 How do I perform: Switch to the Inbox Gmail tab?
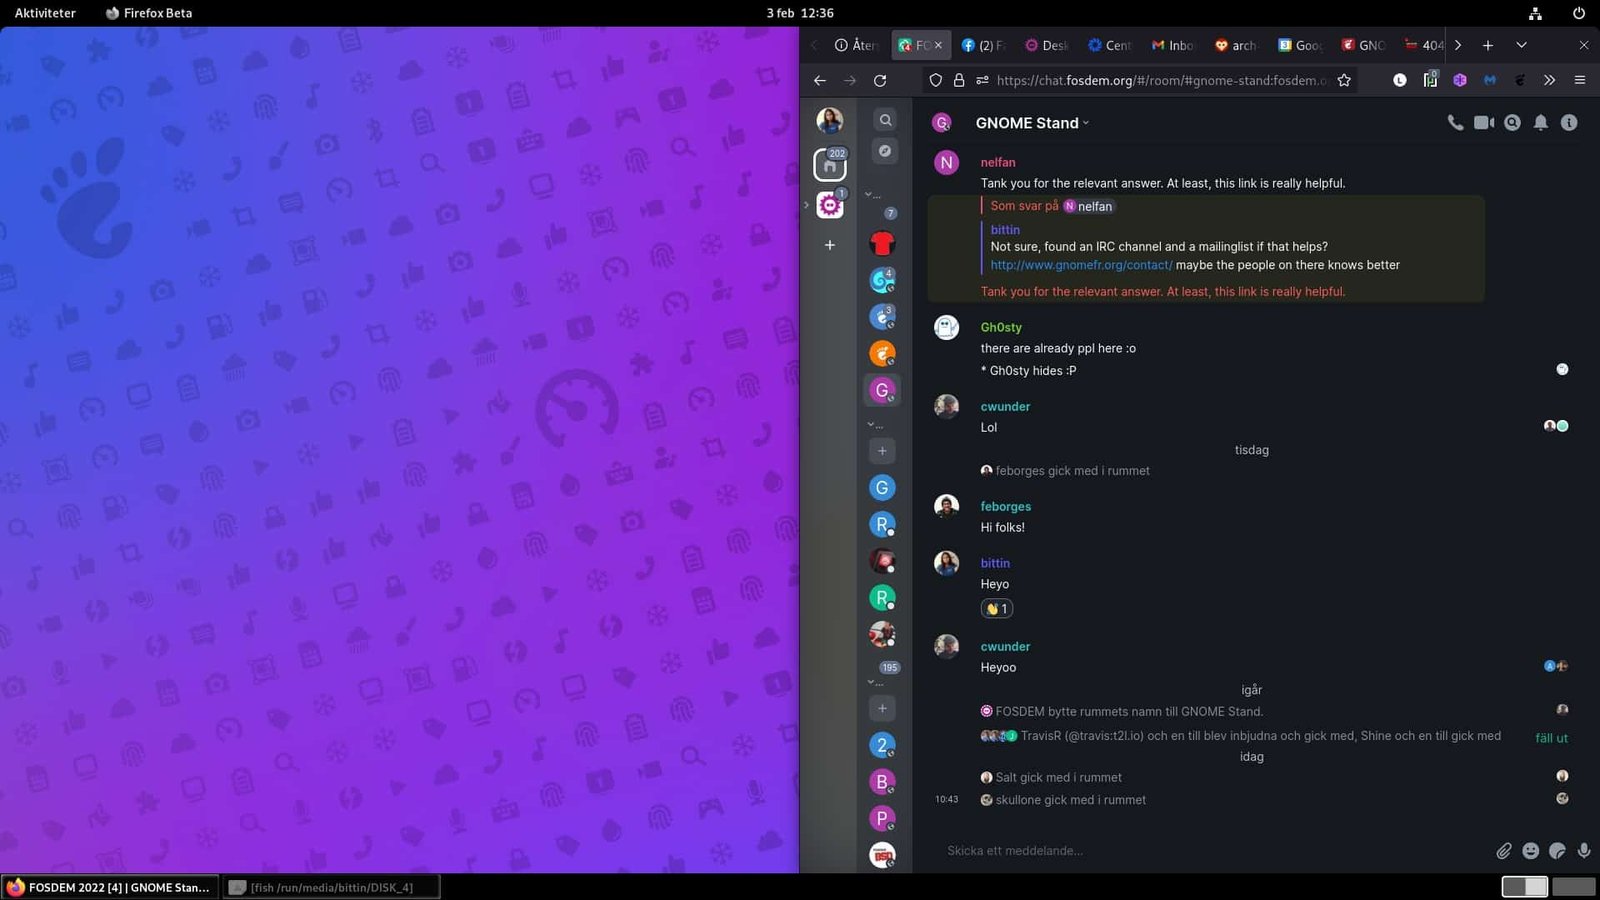[1172, 45]
